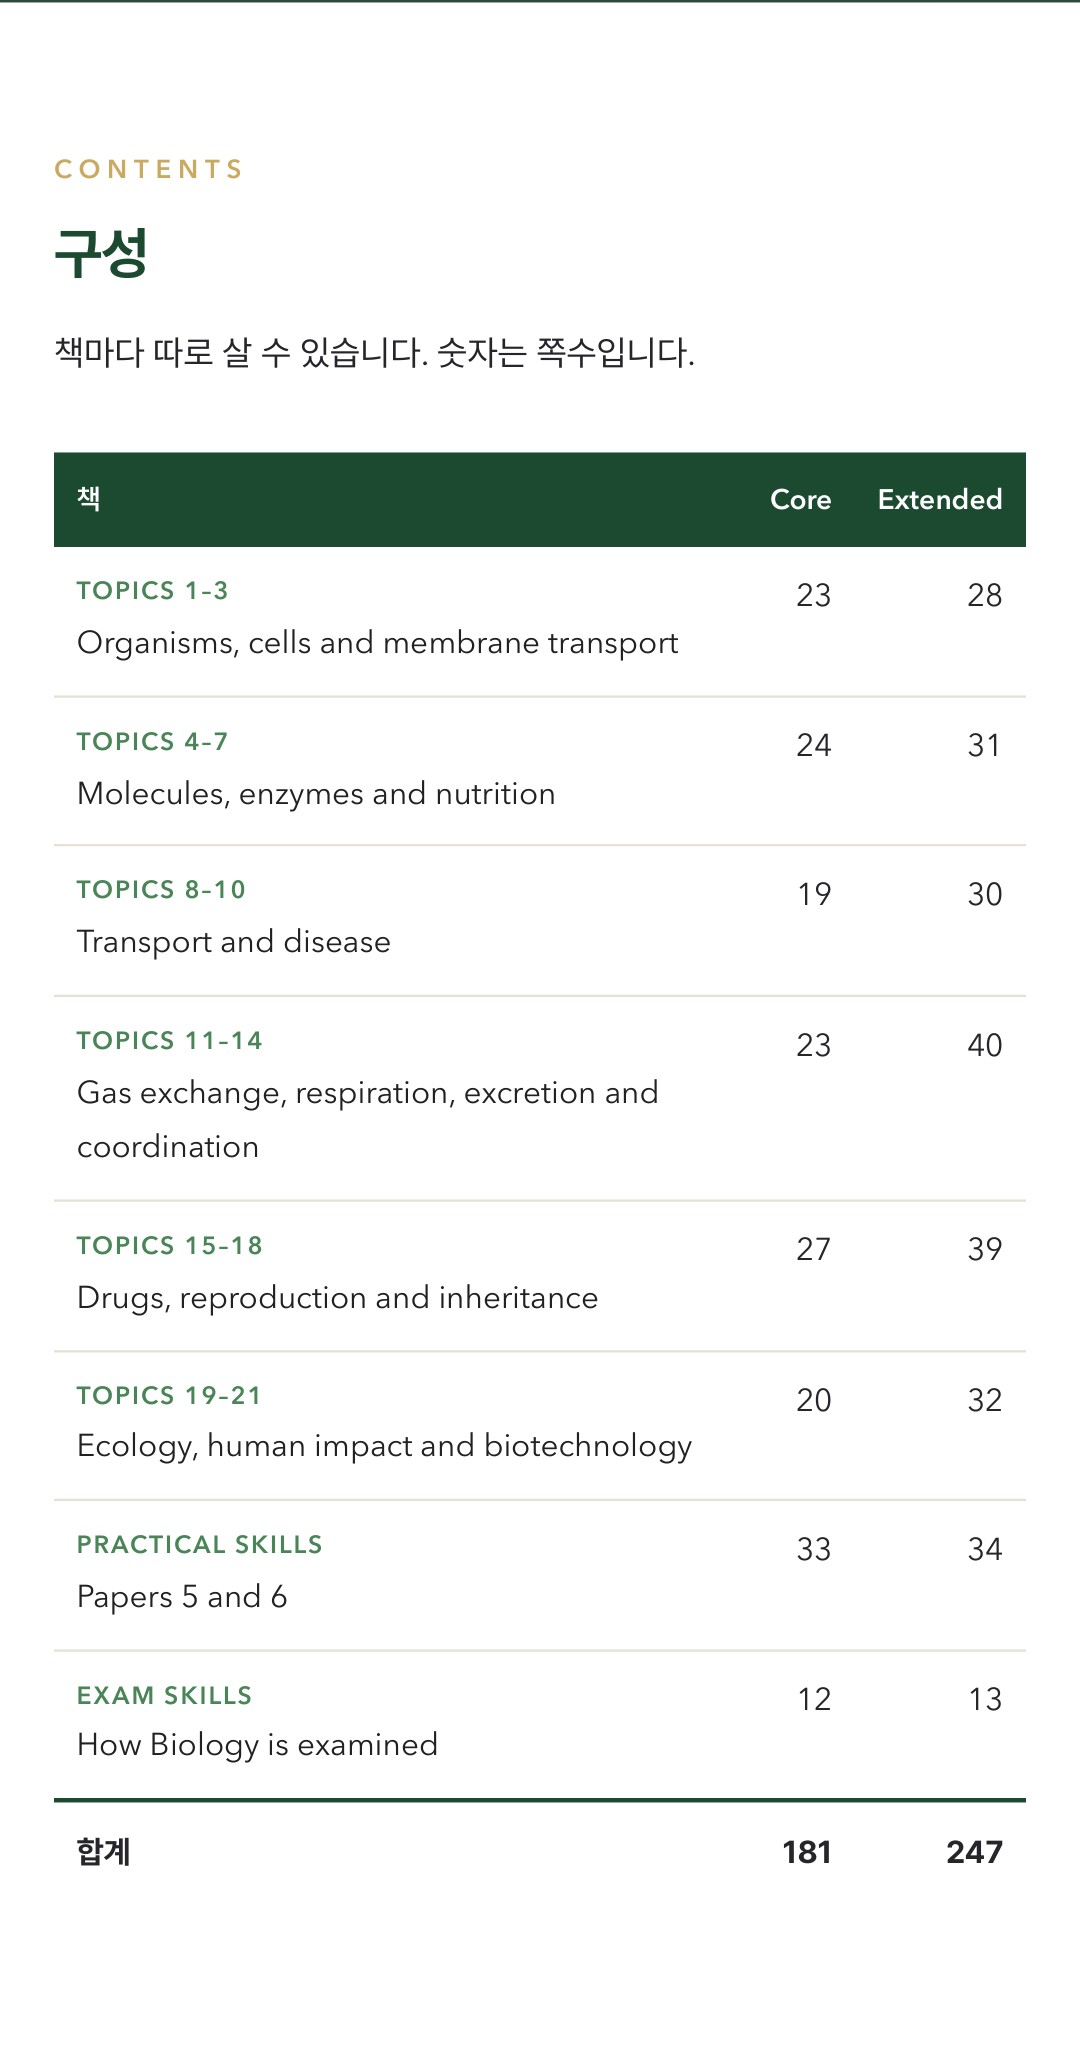Click Extended value 28
Viewport: 1080px width, 2046px height.
(x=985, y=595)
